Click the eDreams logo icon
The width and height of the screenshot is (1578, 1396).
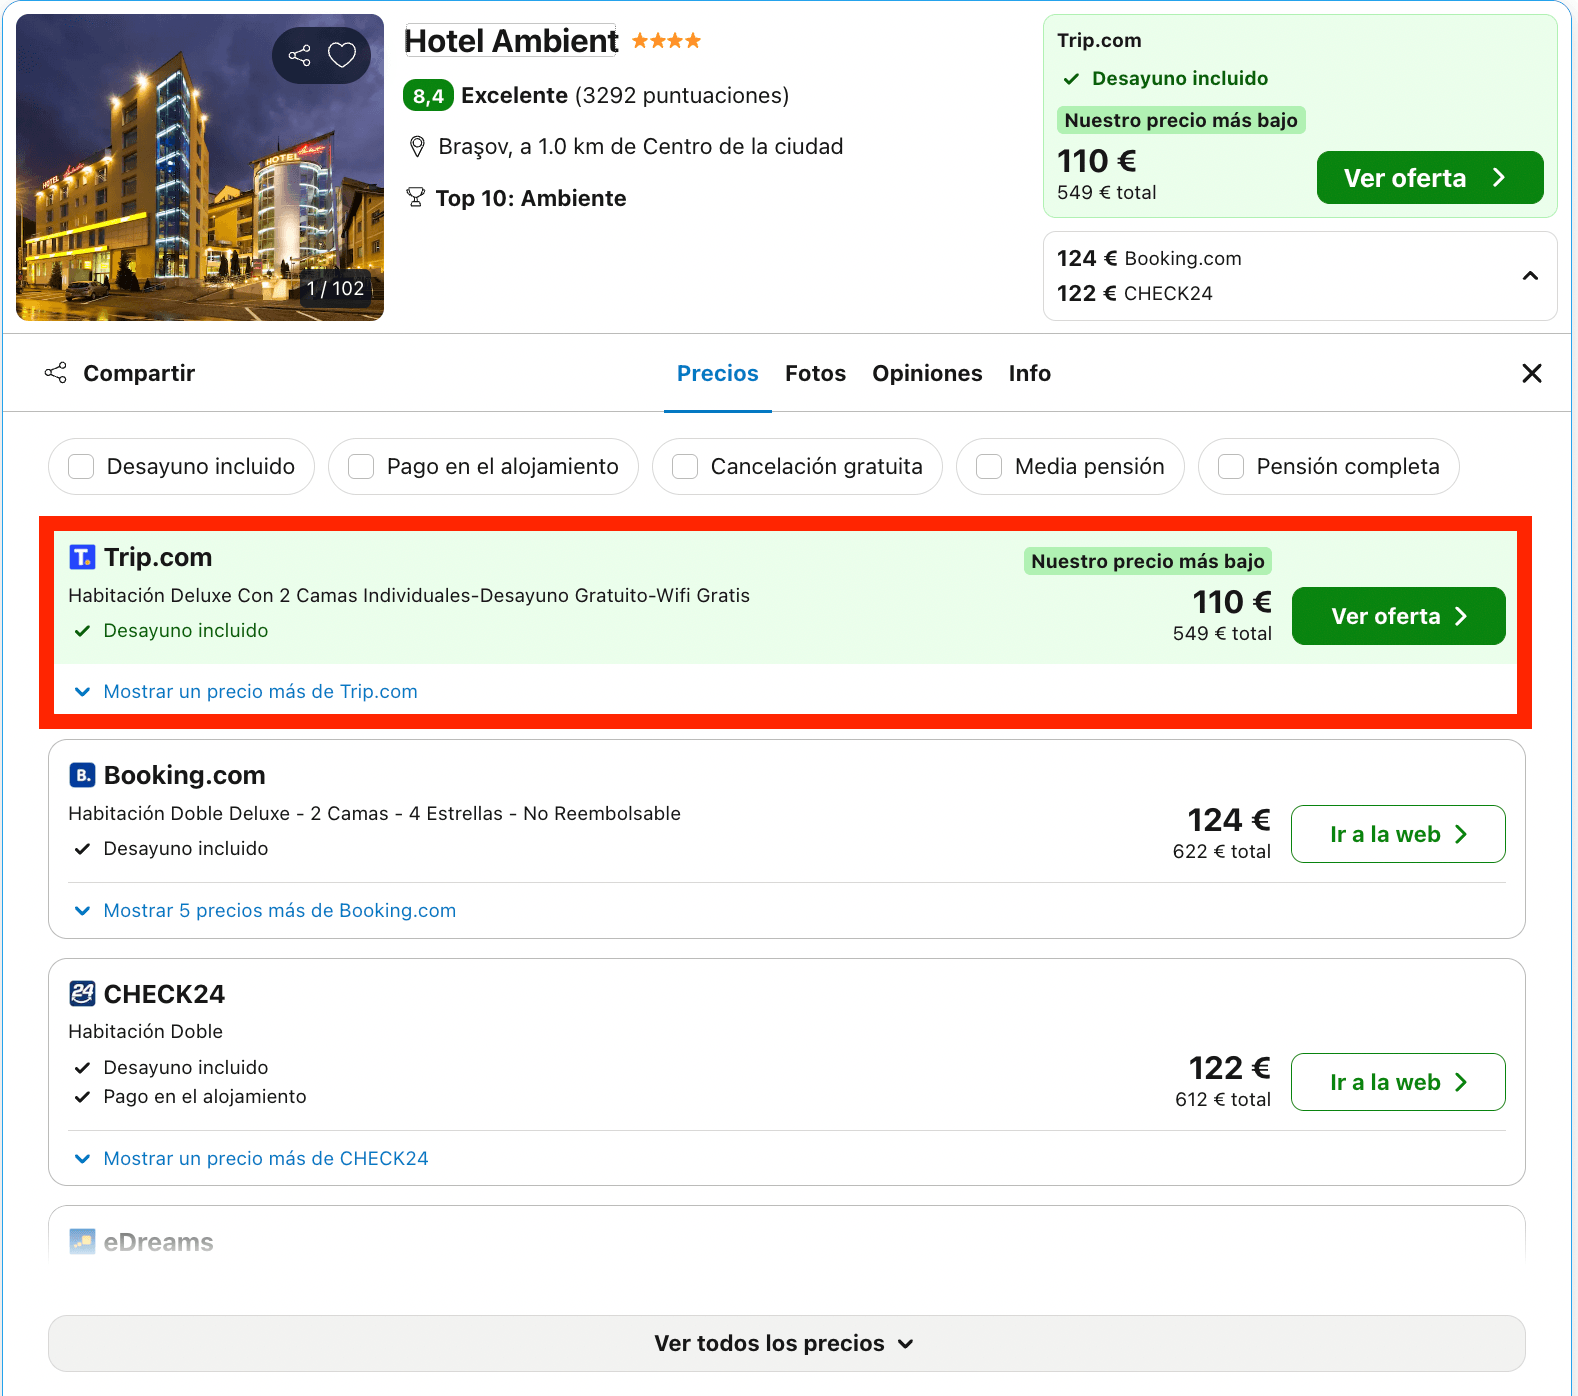82,1241
